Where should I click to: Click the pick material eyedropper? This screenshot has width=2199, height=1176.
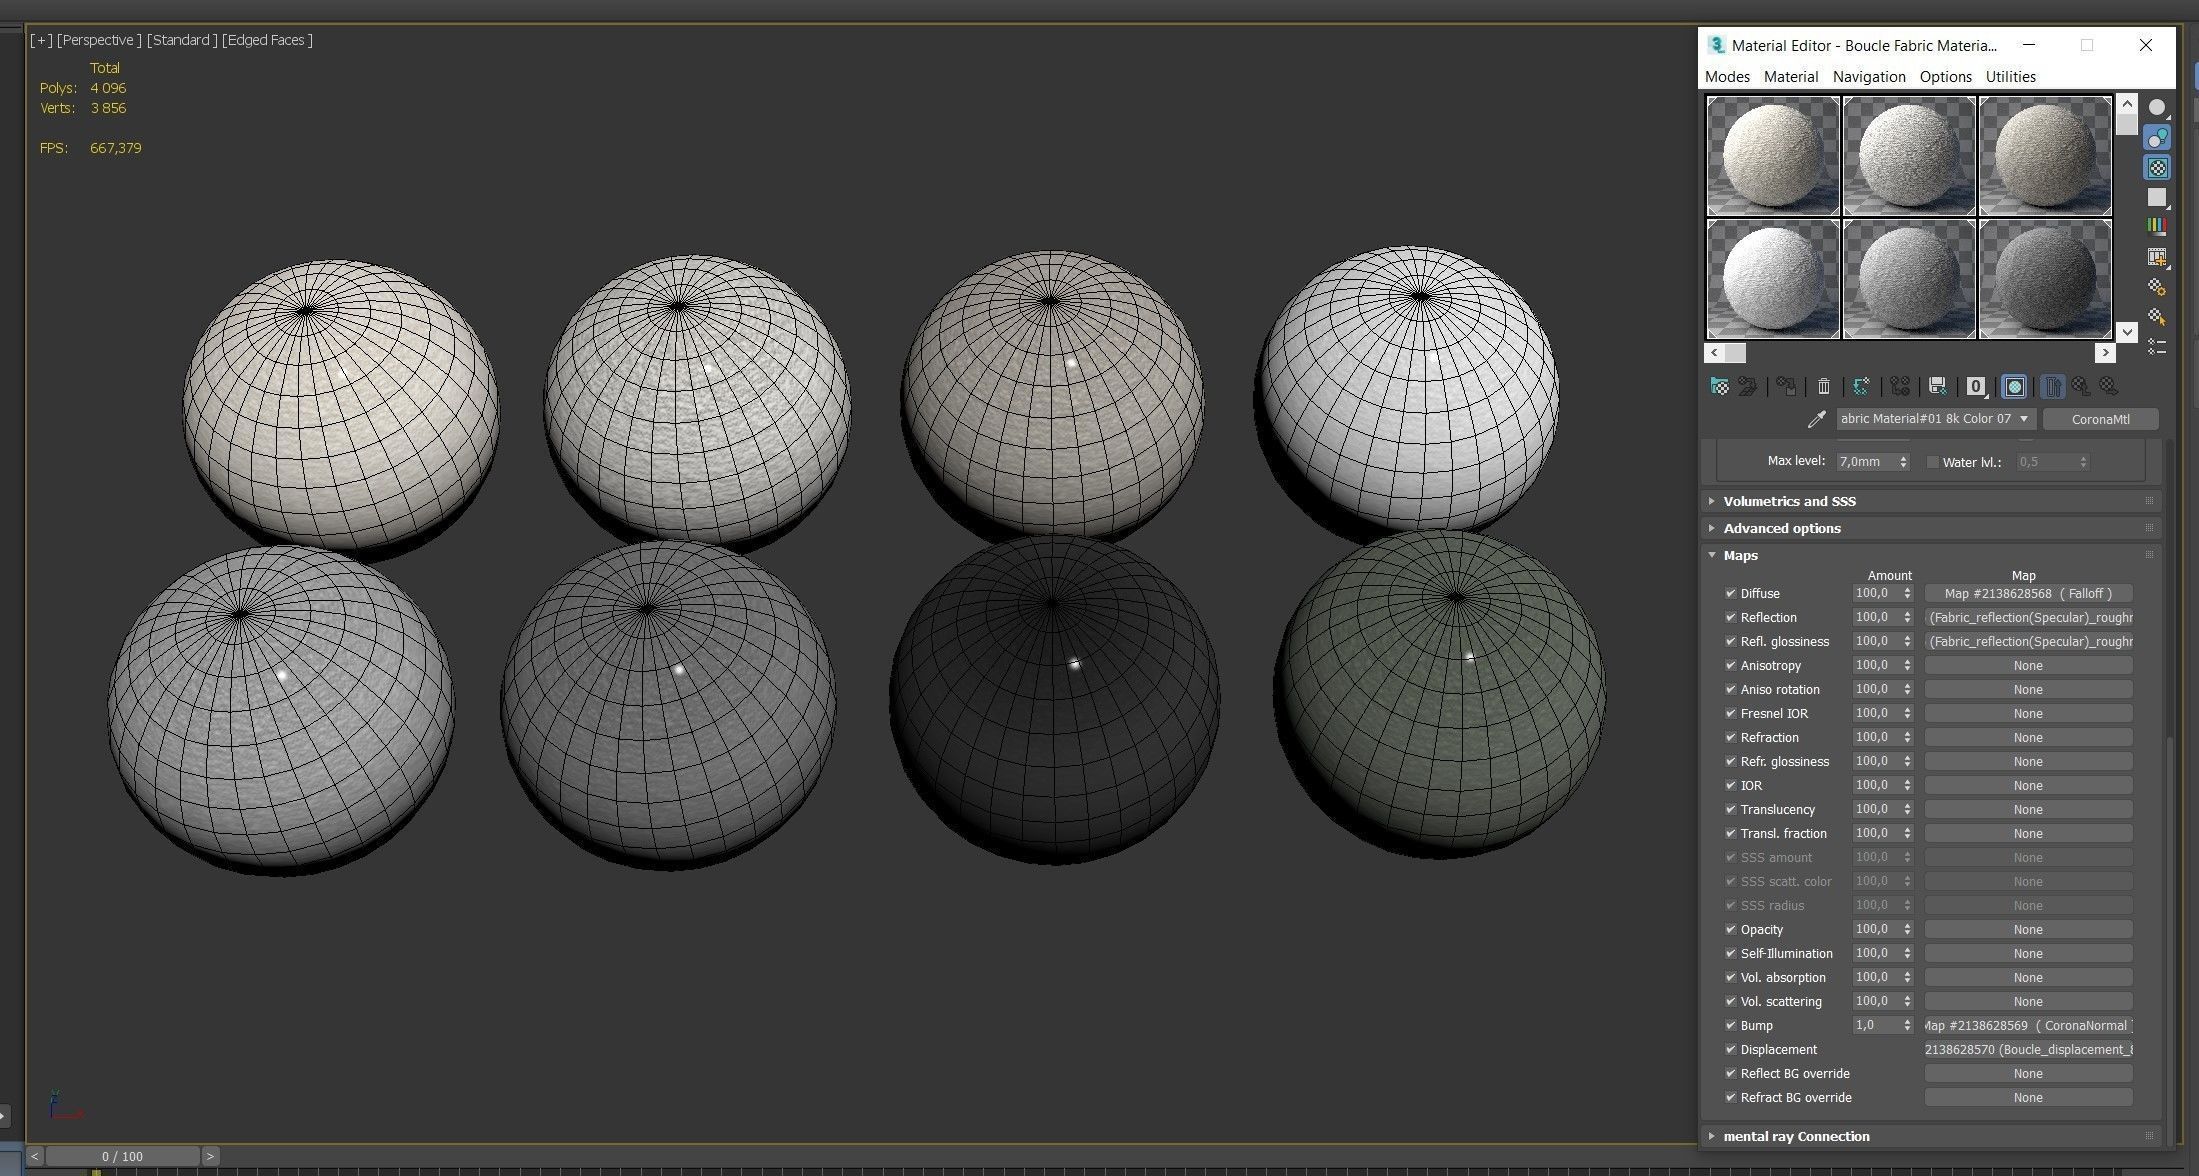click(1816, 420)
